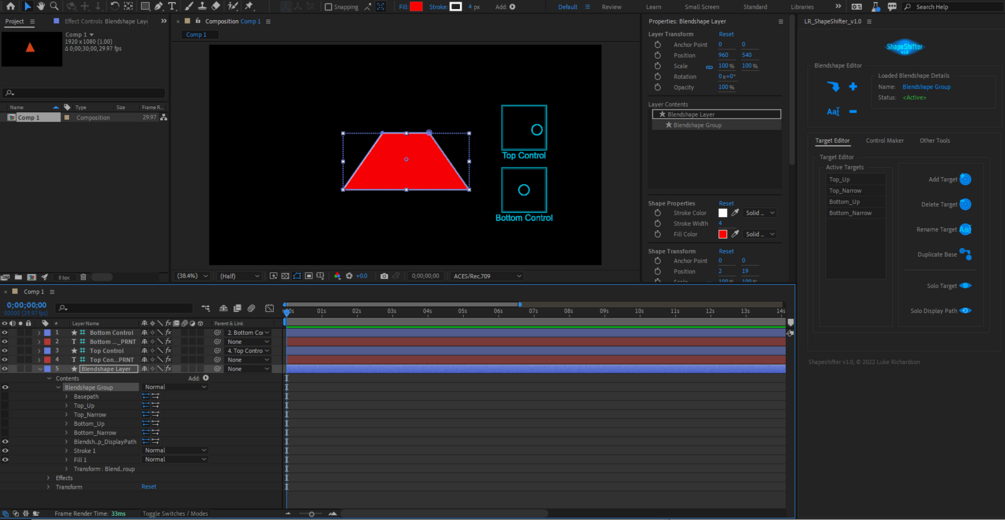The width and height of the screenshot is (1005, 520).
Task: Select the Roto Brush tool
Action: tap(233, 6)
